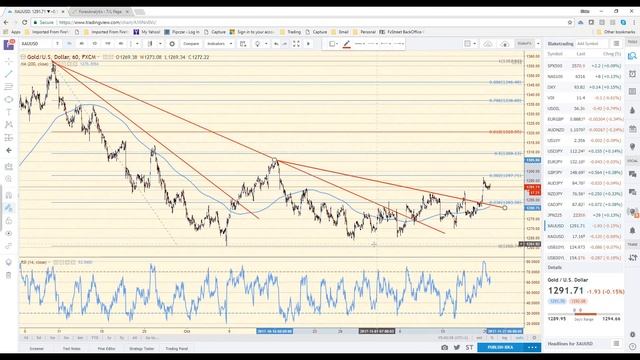Bookmark page with star icon in address bar
The image size is (640, 360).
570,22
